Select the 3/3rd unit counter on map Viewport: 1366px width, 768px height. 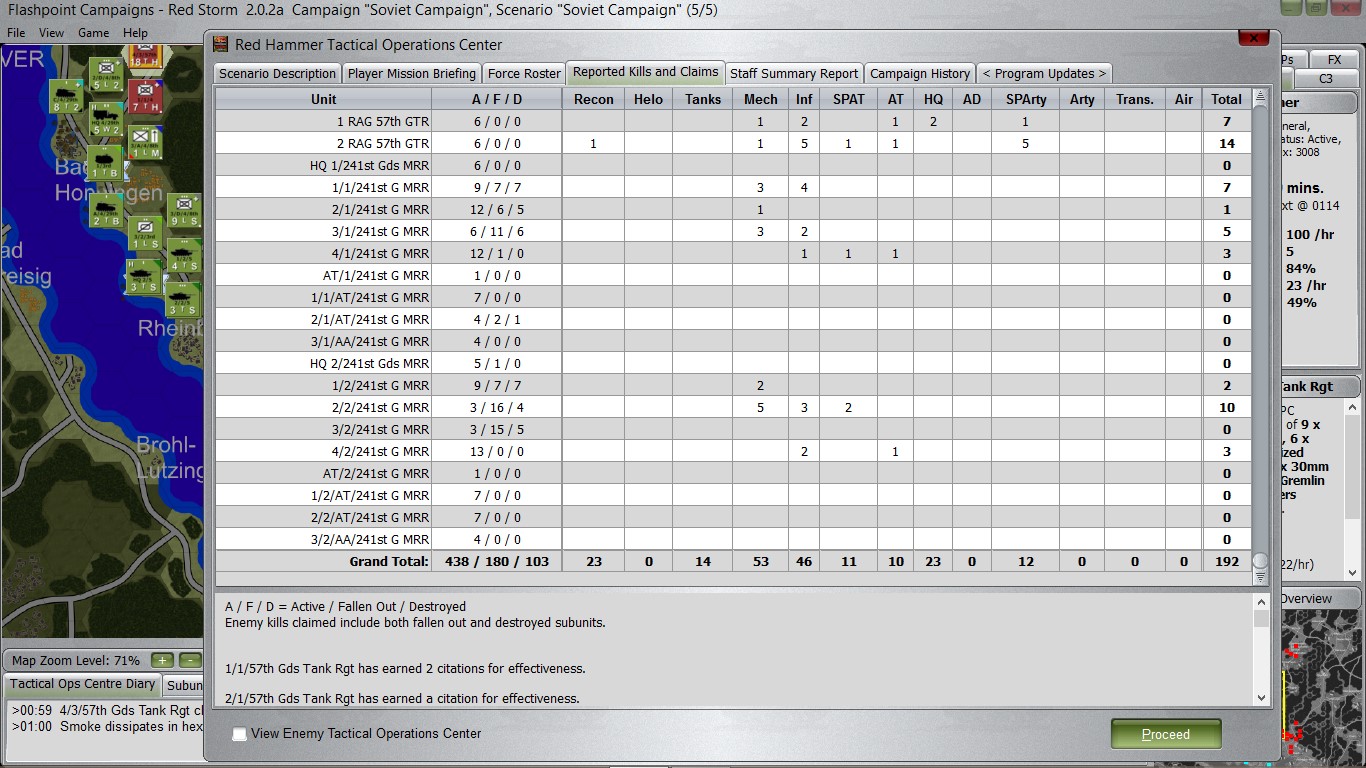104,163
